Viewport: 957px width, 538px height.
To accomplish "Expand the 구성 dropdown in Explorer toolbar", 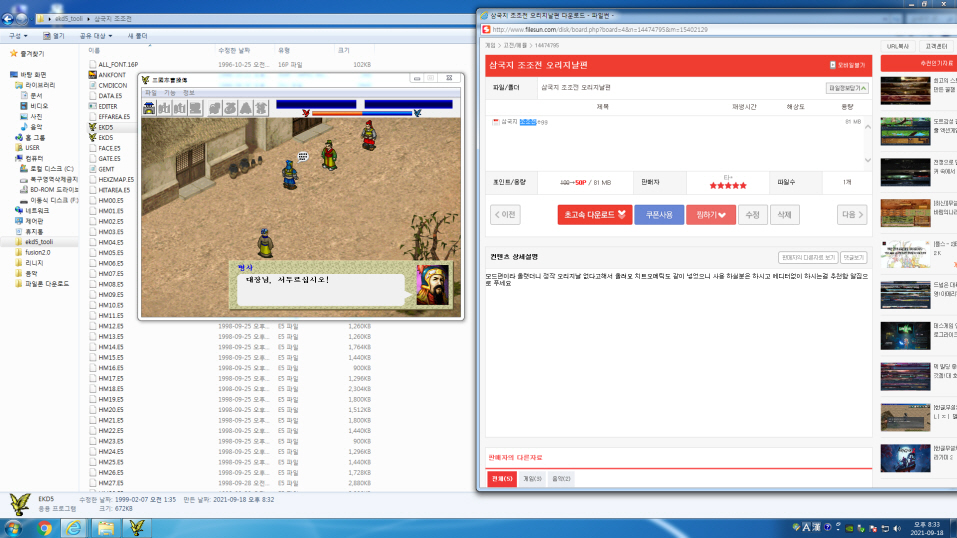I will (x=18, y=36).
